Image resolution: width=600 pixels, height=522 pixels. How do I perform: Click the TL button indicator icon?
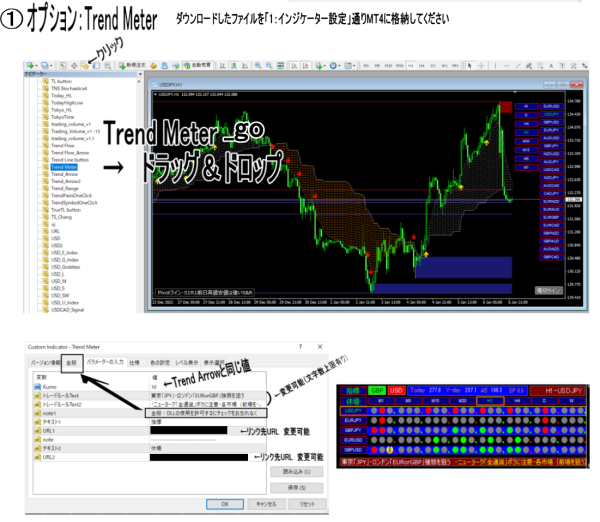click(44, 78)
